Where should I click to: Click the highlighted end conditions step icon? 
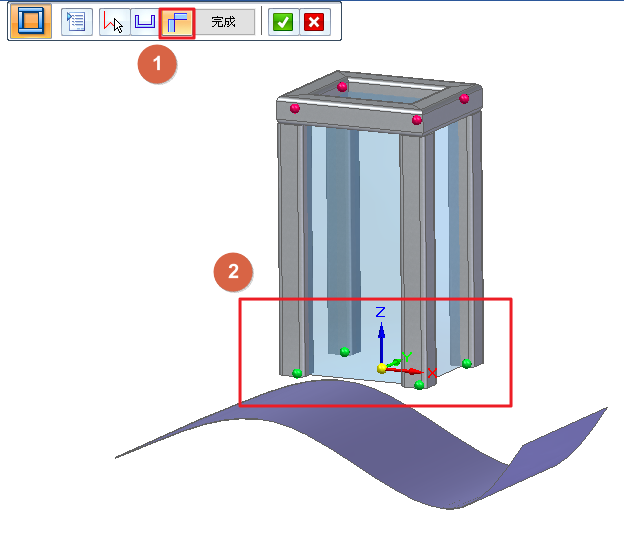[x=177, y=23]
